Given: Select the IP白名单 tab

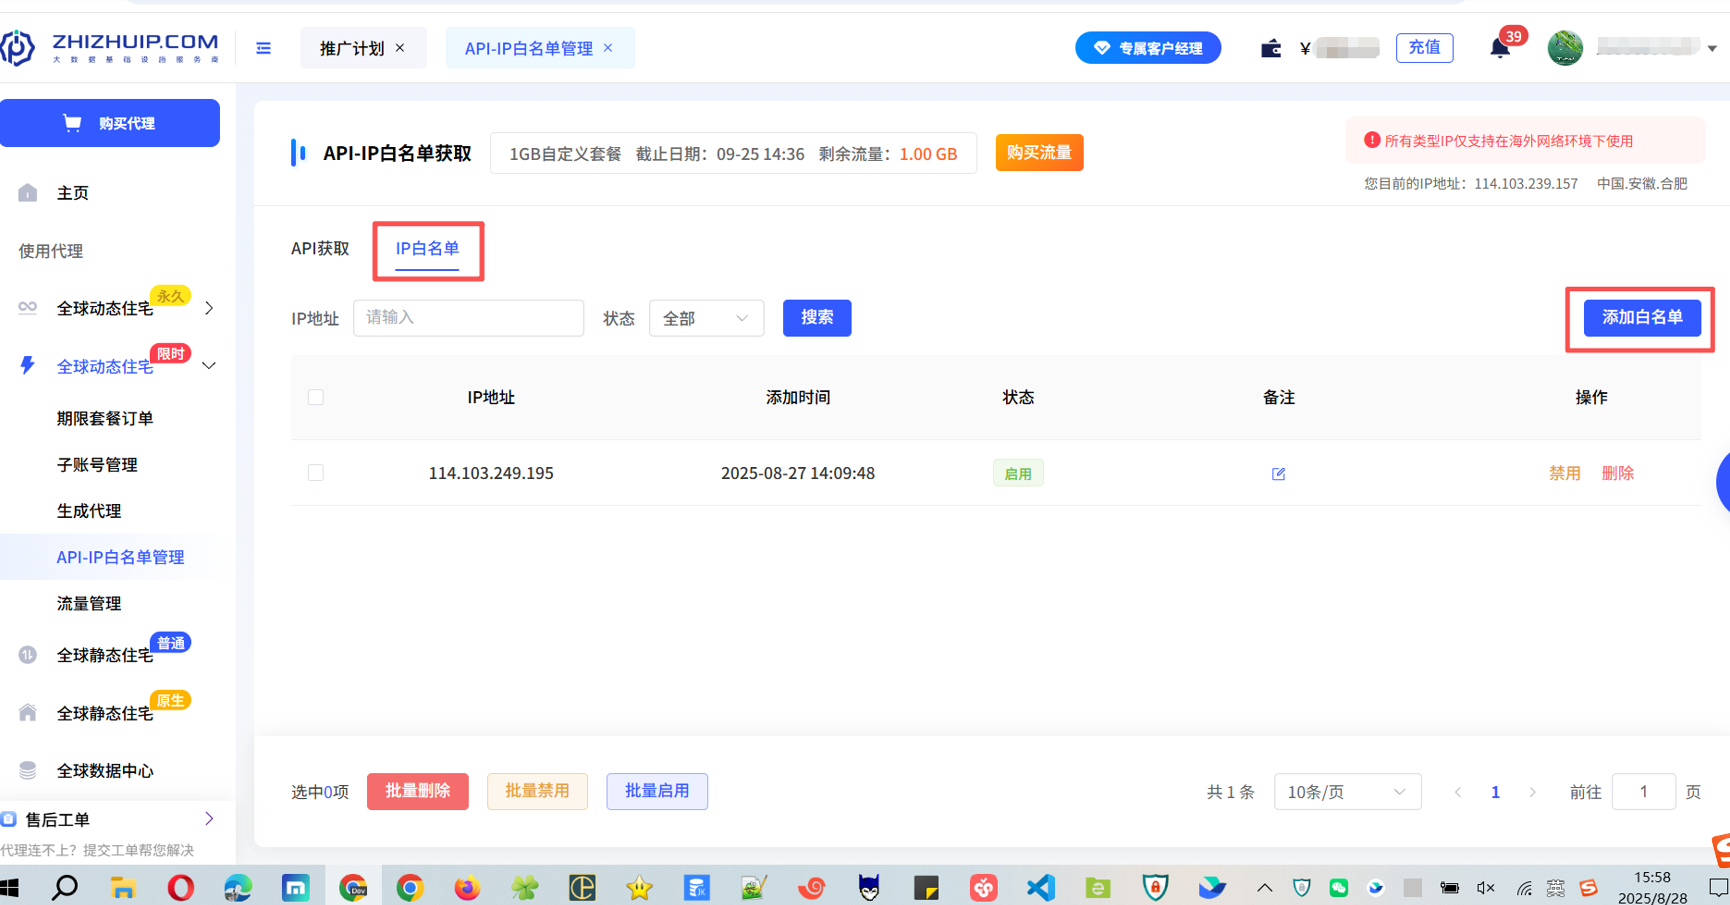Looking at the screenshot, I should point(427,249).
